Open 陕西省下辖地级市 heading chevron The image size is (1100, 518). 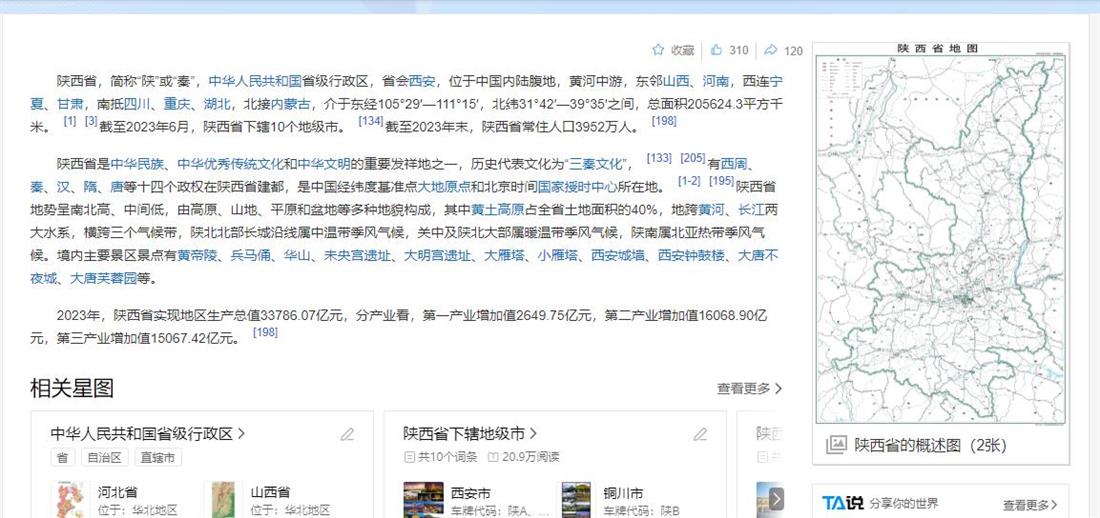point(533,434)
